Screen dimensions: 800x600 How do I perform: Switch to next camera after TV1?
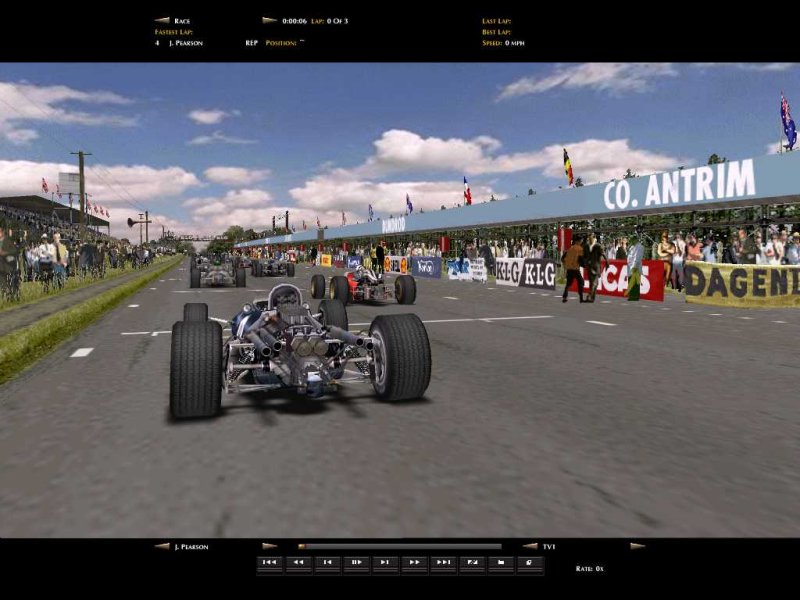(638, 546)
